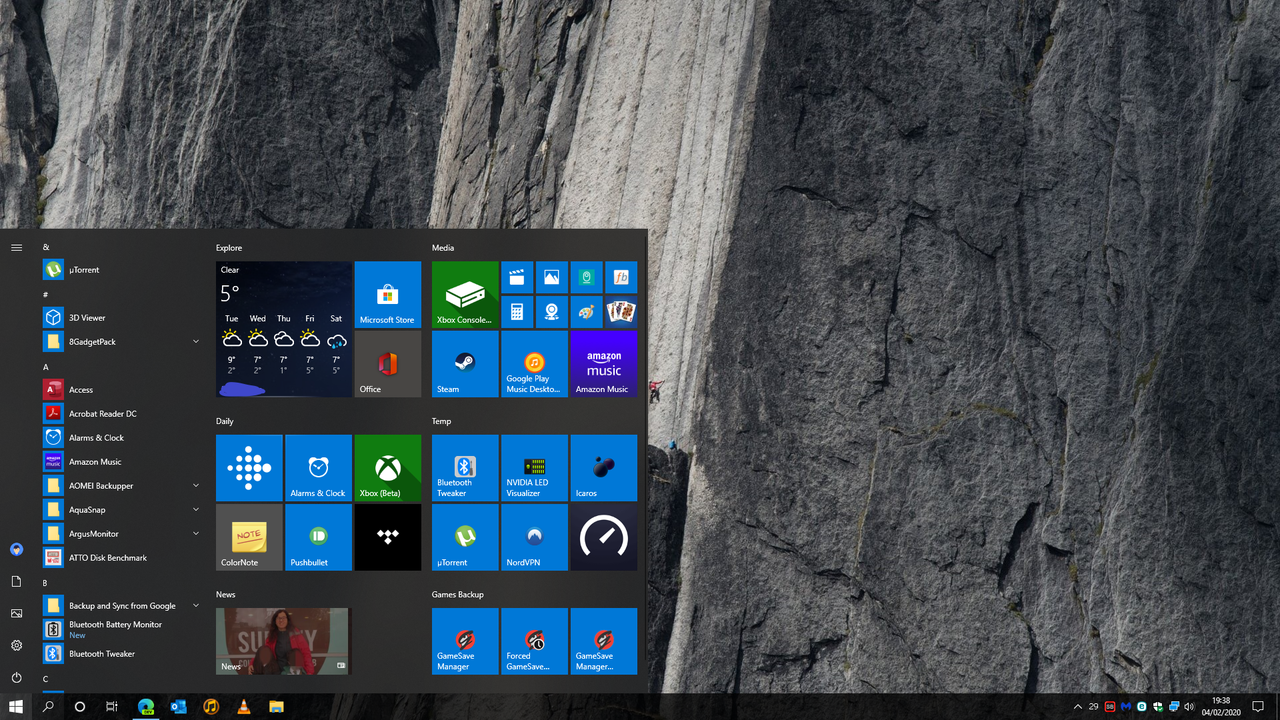Open the Xbox Console Companion tile
Image resolution: width=1280 pixels, height=720 pixels.
point(465,295)
